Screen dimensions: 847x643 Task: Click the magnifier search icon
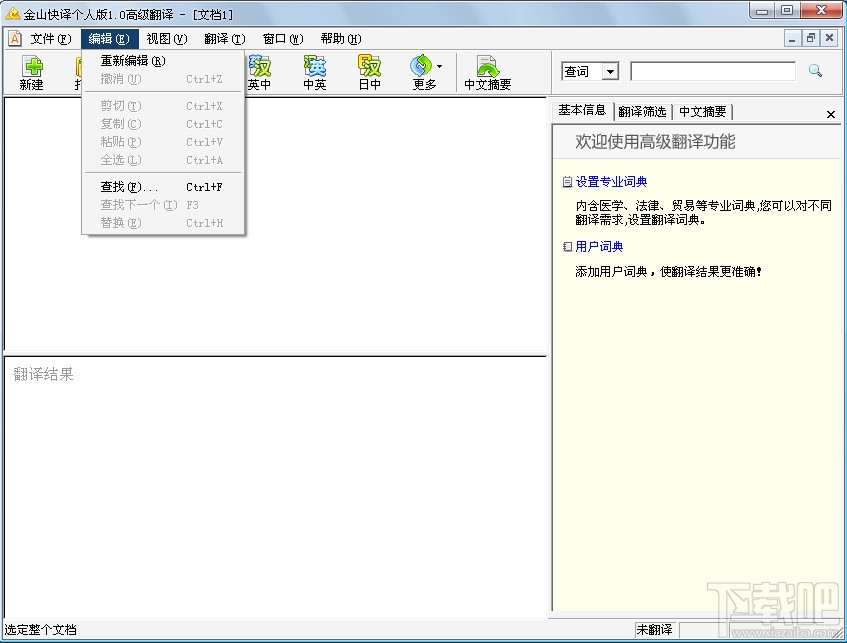click(815, 71)
